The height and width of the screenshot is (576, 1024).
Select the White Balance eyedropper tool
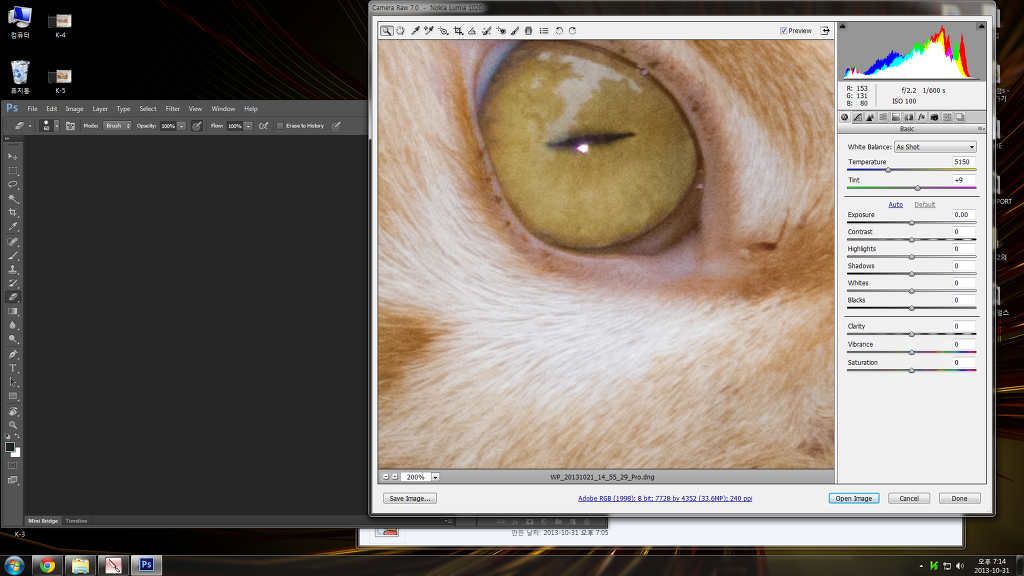tap(415, 31)
